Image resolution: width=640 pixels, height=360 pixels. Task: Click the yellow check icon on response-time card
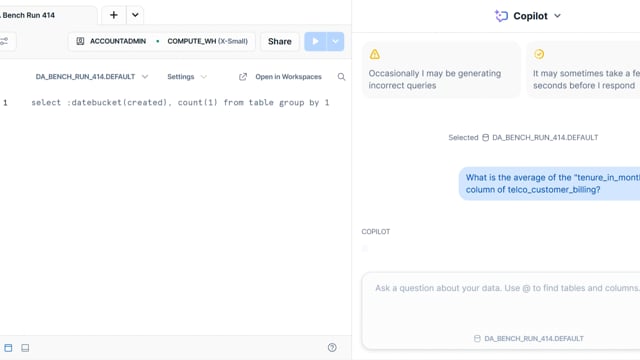coord(539,54)
